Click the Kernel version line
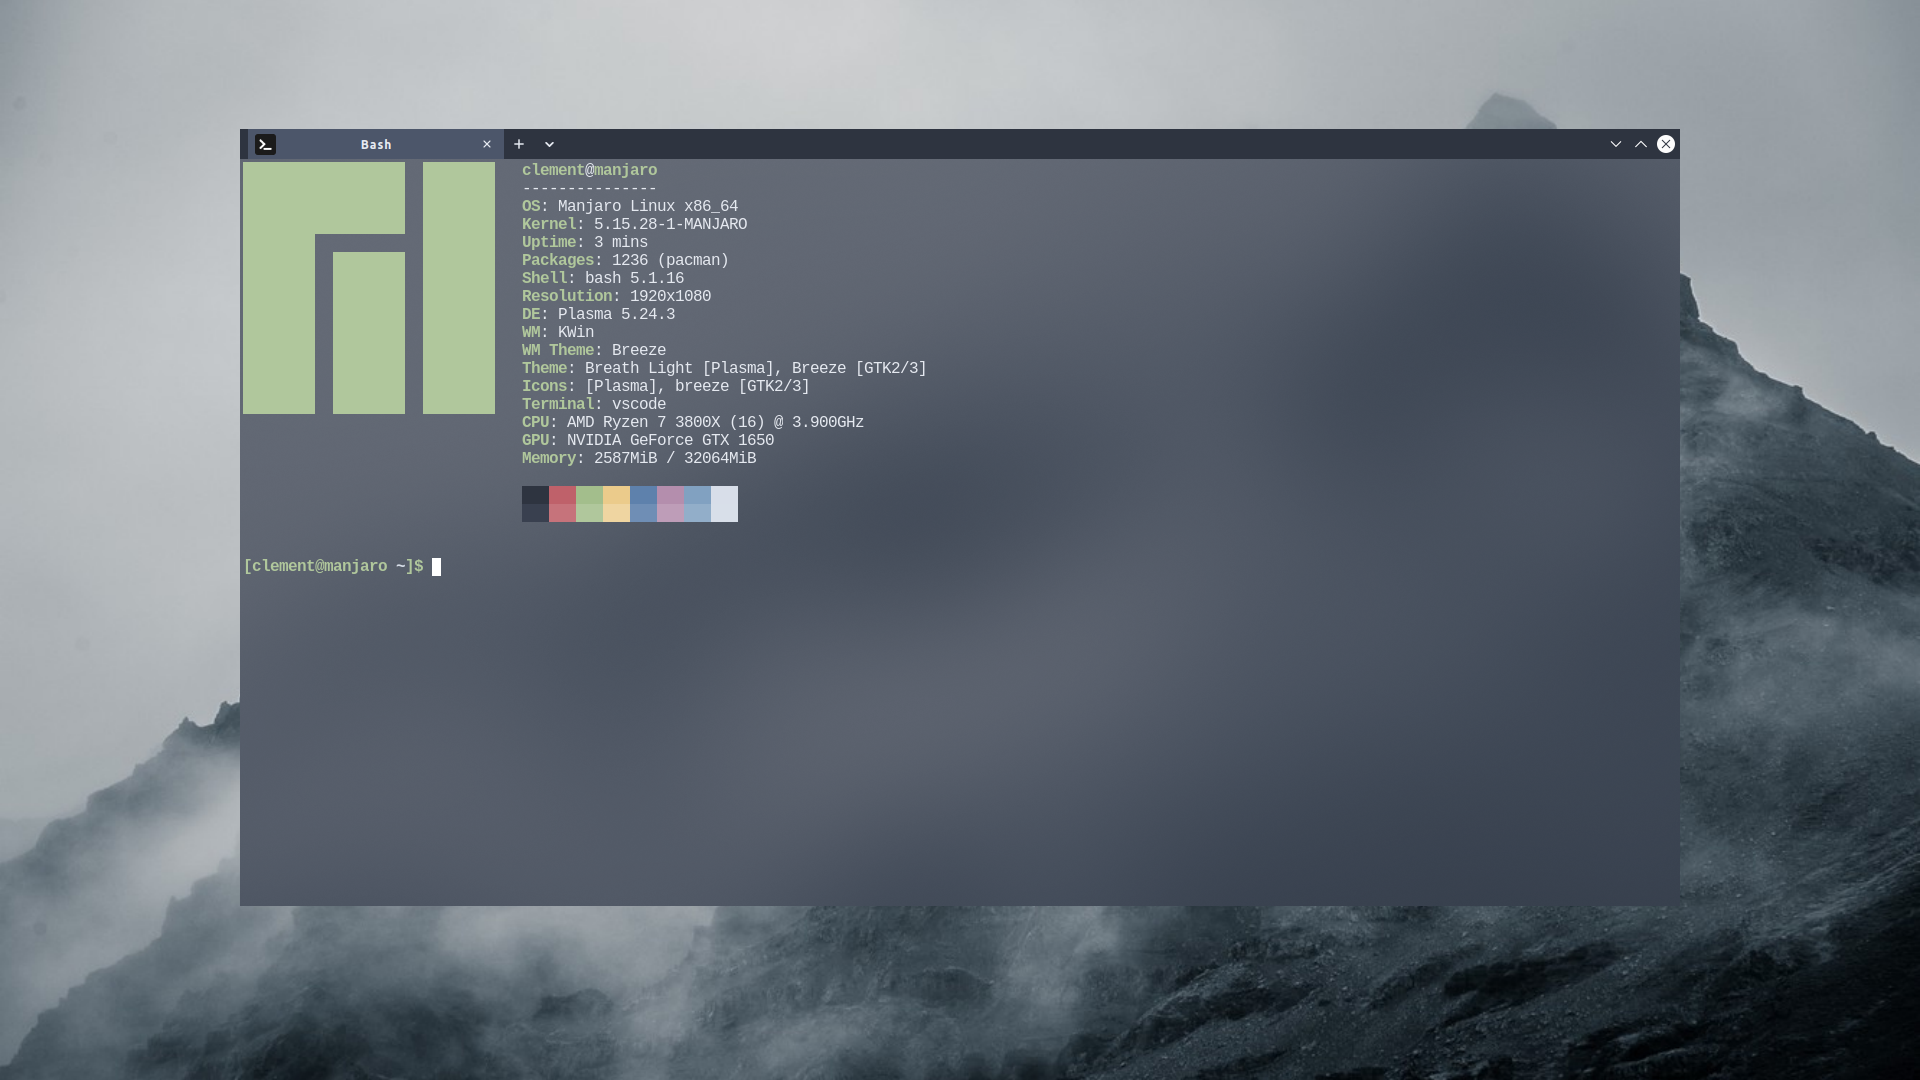 point(634,225)
